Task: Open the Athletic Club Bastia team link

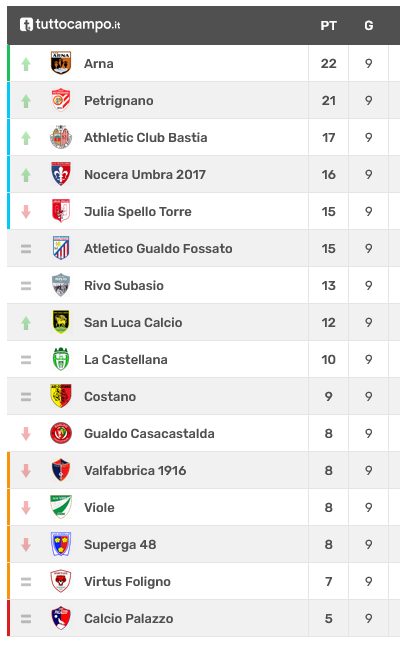Action: [146, 137]
